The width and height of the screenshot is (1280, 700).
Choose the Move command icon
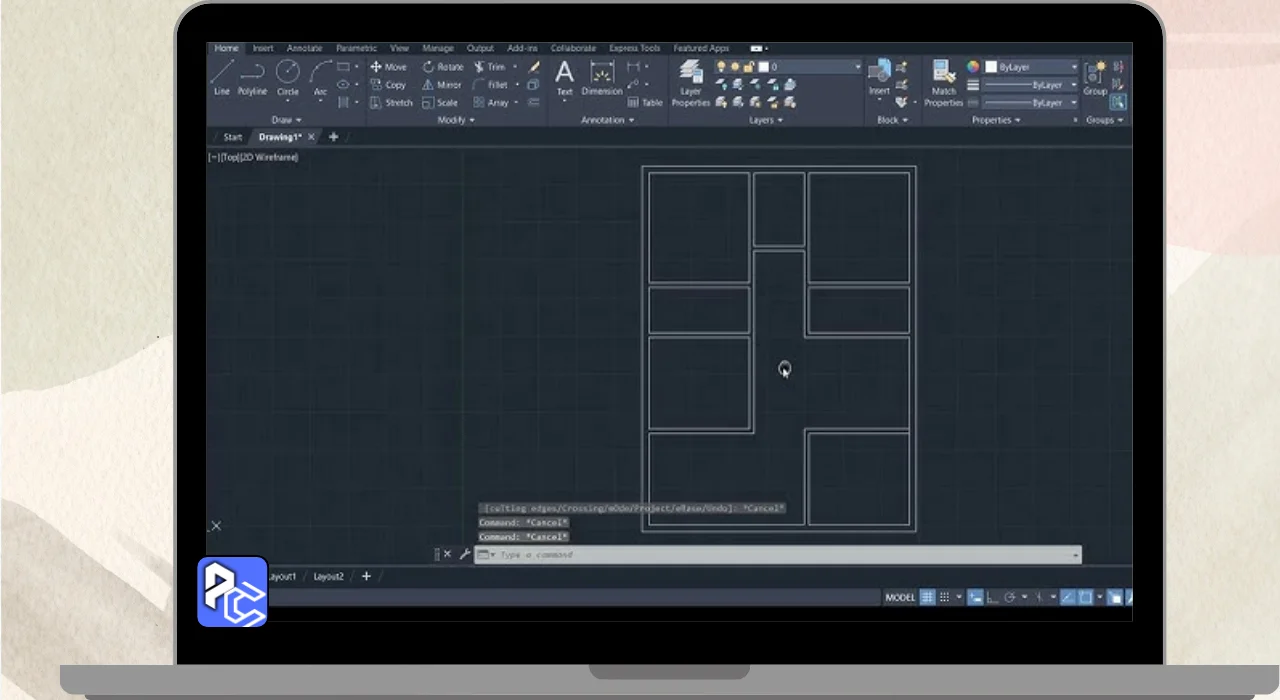388,67
